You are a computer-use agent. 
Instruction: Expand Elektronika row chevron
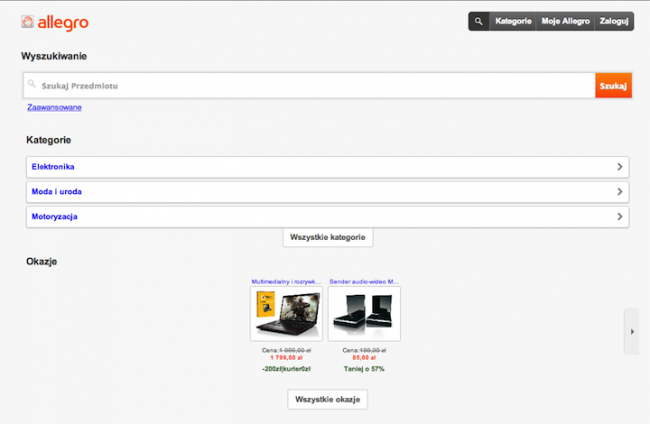(620, 167)
